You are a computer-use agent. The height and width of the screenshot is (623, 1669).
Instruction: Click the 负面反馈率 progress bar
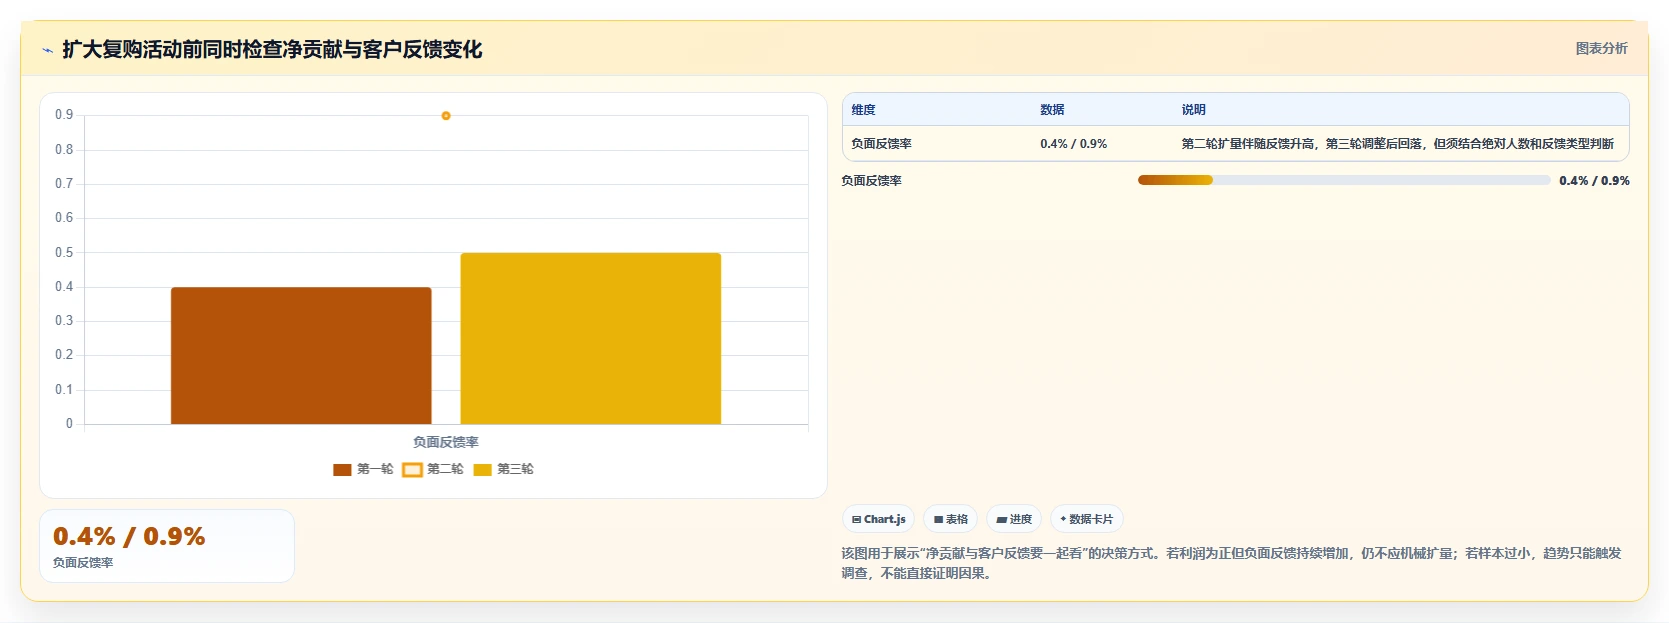[x=1344, y=180]
